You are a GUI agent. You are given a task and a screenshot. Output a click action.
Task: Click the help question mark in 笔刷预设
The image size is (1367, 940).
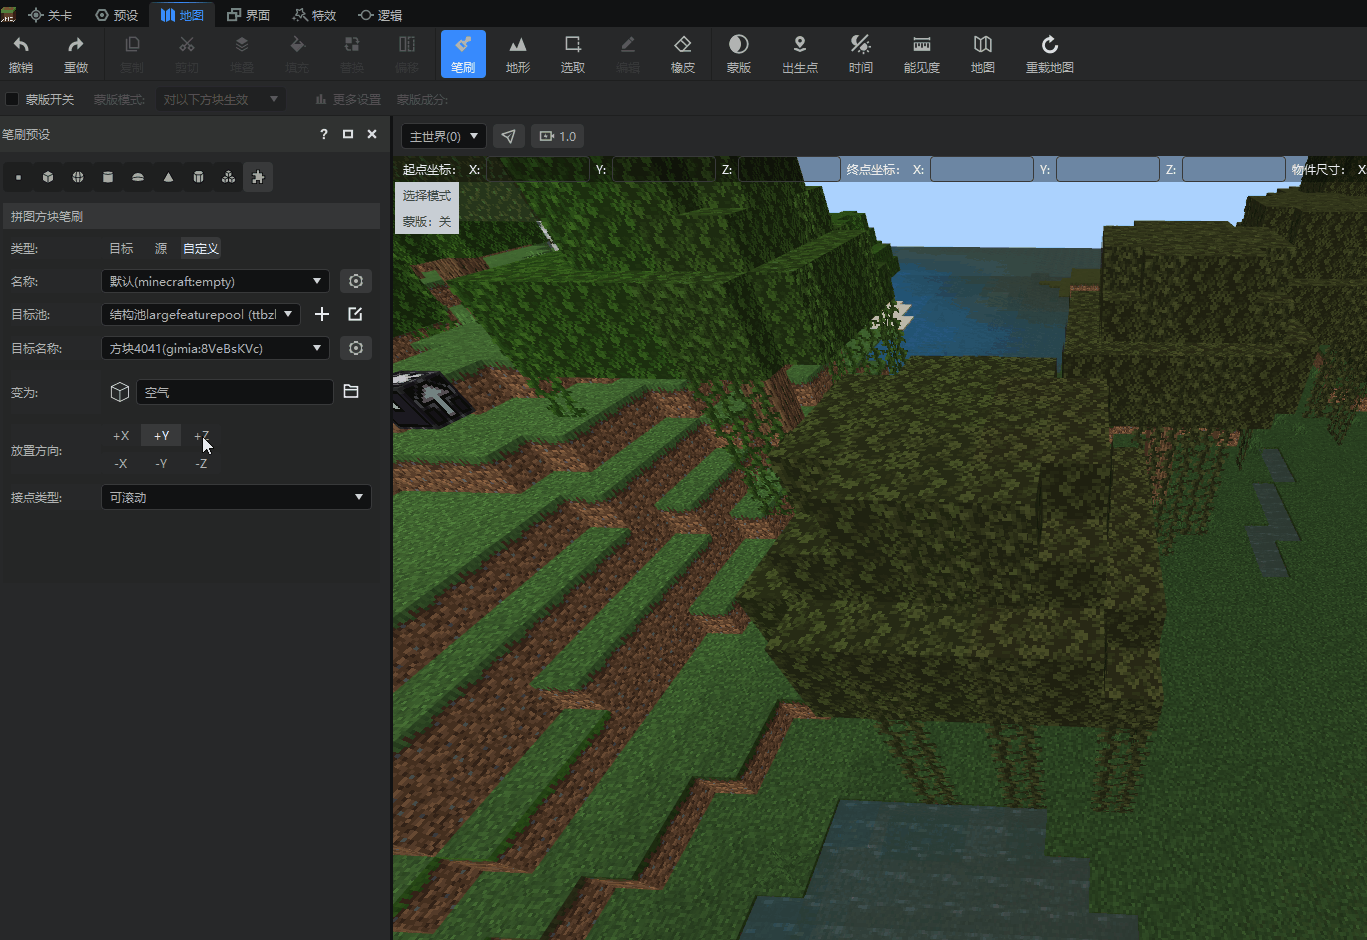(324, 134)
